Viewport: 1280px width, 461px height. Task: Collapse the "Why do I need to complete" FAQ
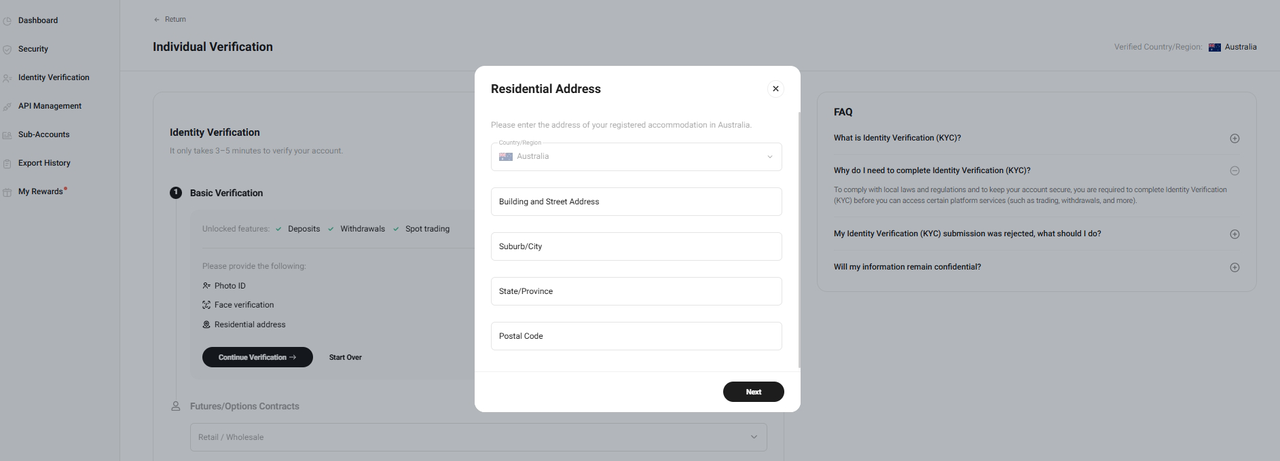tap(1234, 171)
